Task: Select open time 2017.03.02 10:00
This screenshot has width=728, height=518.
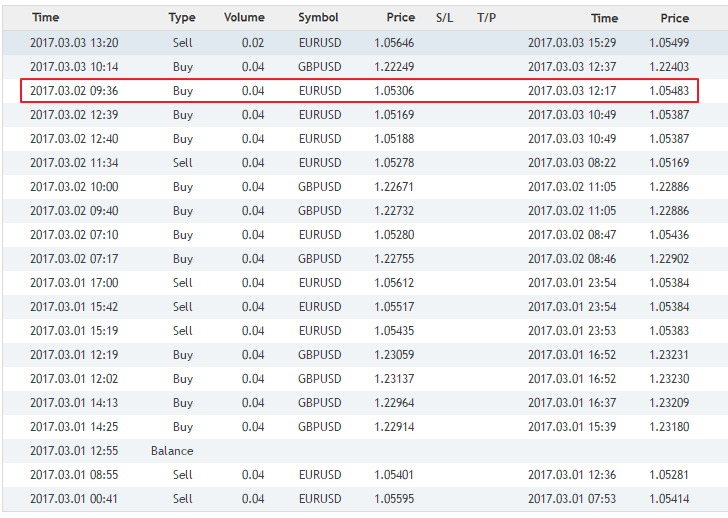Action: tap(74, 187)
